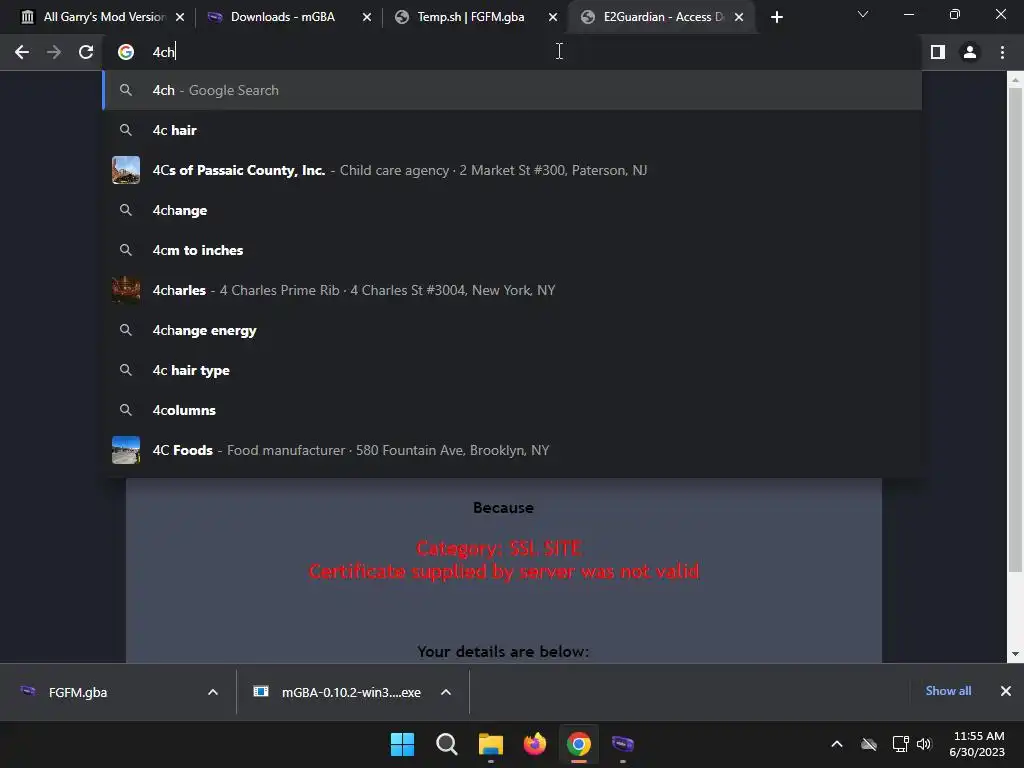Click the Google icon in address bar
This screenshot has height=768, width=1024.
126,52
